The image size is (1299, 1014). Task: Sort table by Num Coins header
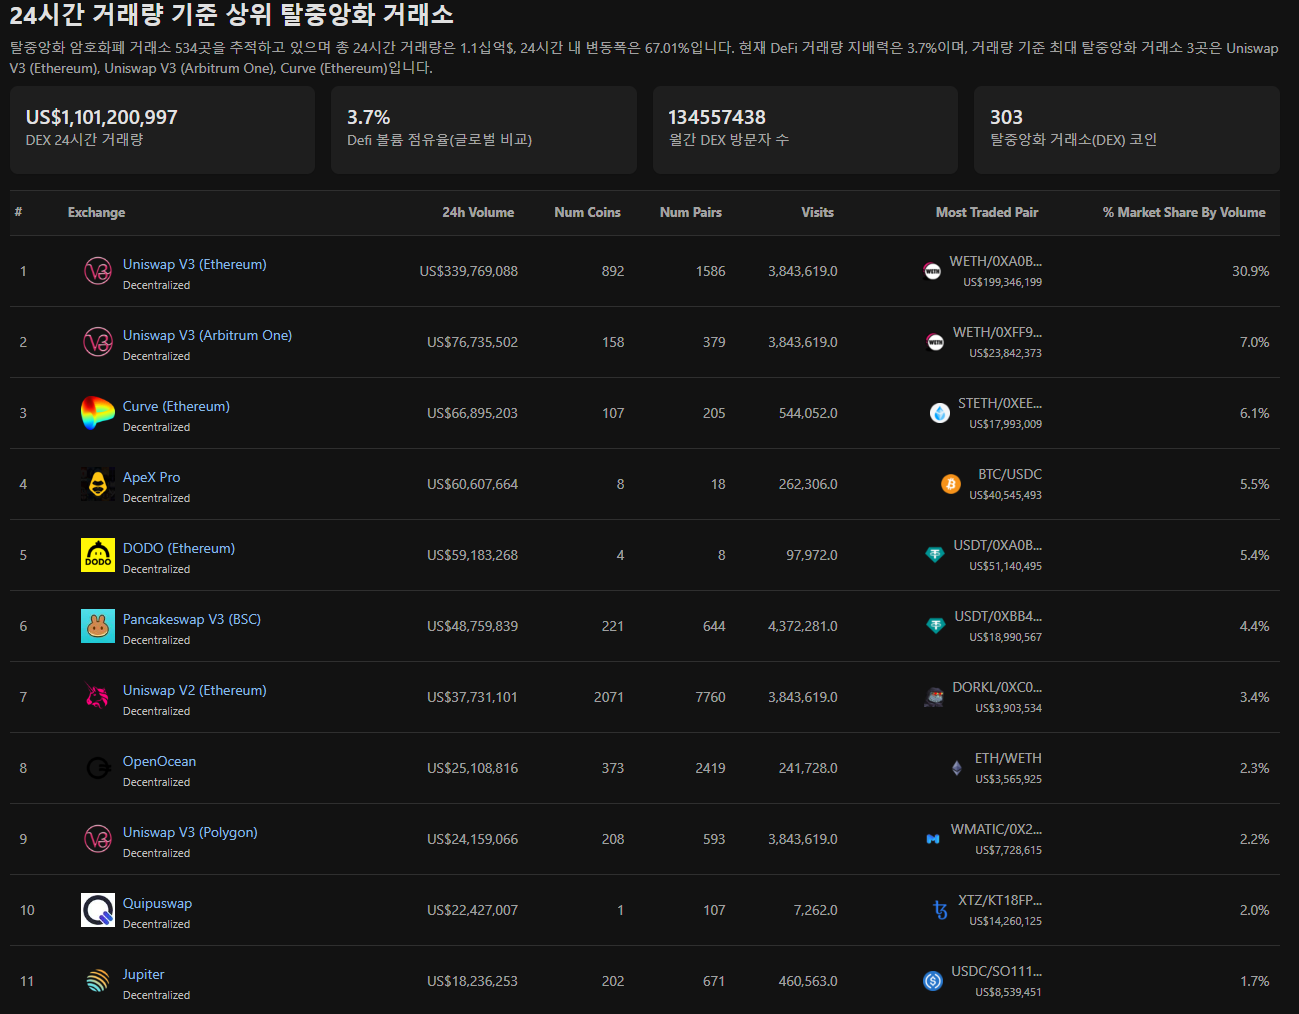[587, 212]
